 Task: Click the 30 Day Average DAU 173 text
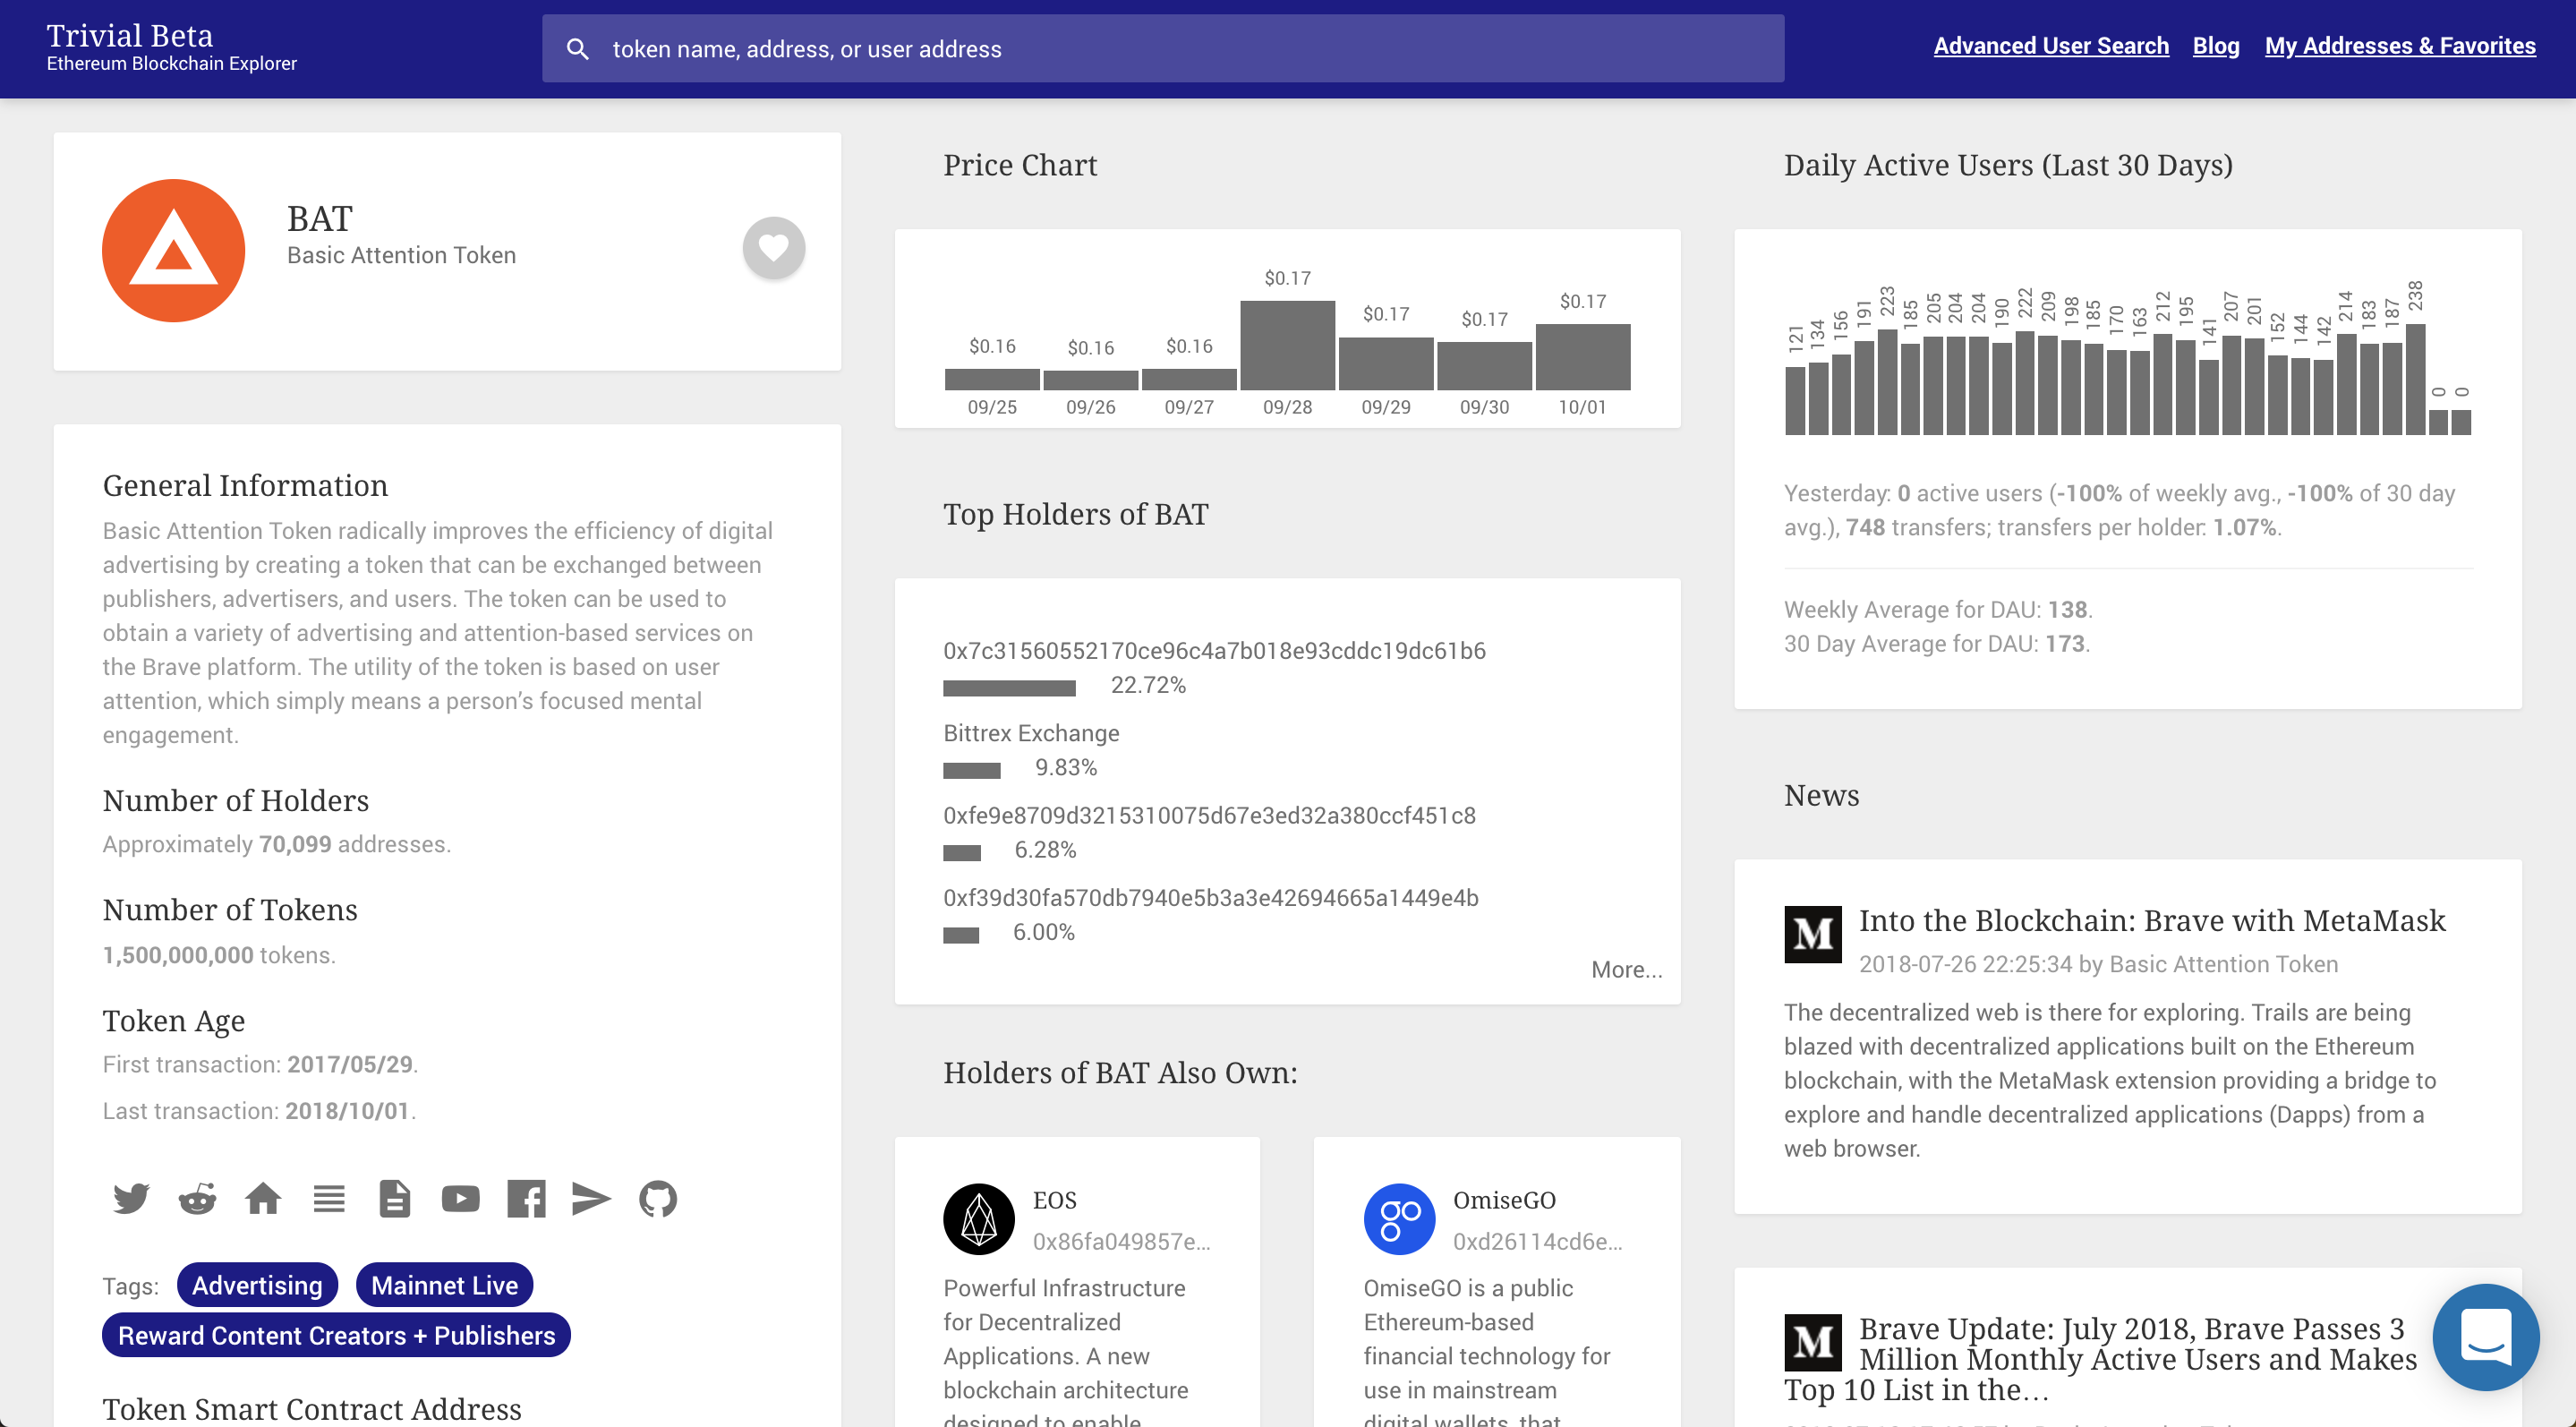coord(1937,642)
